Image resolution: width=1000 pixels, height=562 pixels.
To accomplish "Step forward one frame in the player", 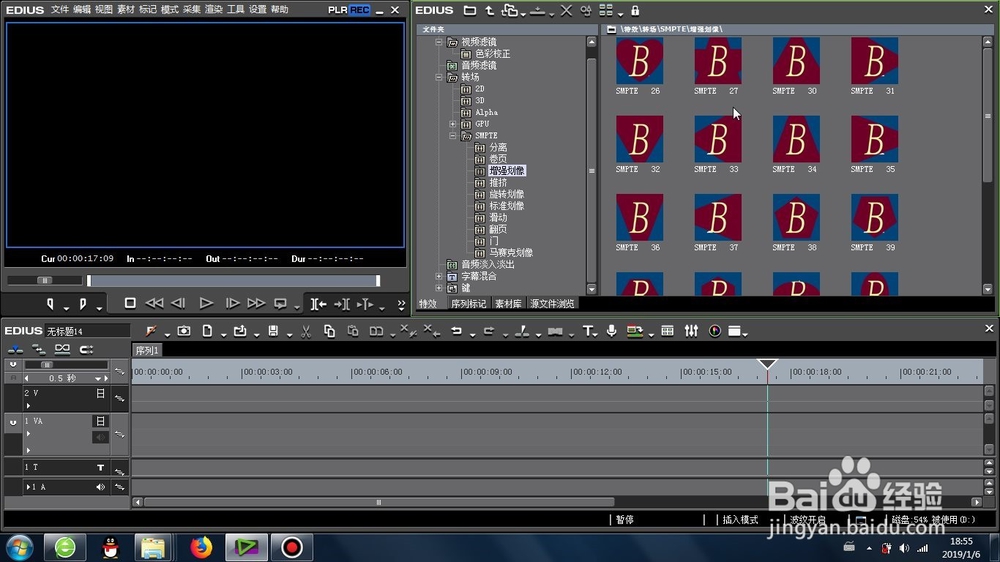I will (x=232, y=303).
